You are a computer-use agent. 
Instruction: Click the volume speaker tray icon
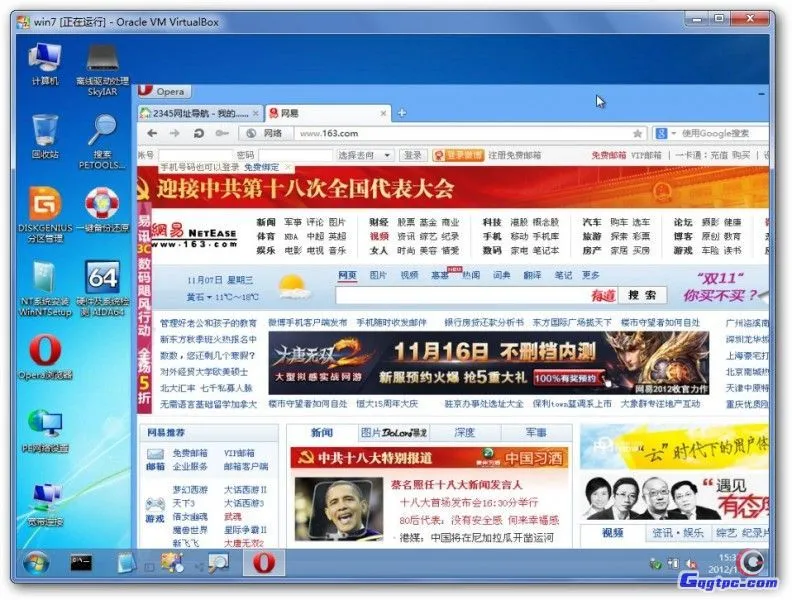click(691, 564)
